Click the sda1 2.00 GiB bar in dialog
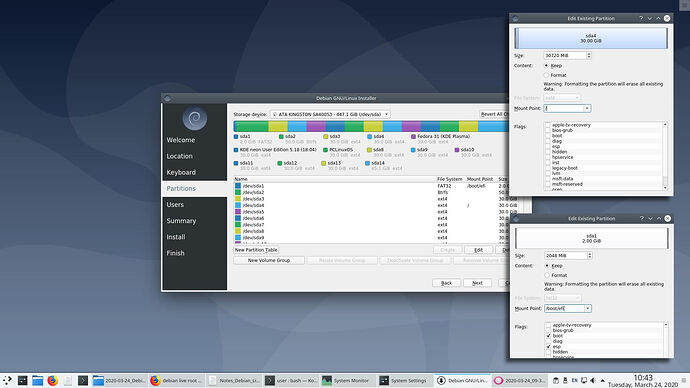This screenshot has width=690, height=388. point(592,238)
